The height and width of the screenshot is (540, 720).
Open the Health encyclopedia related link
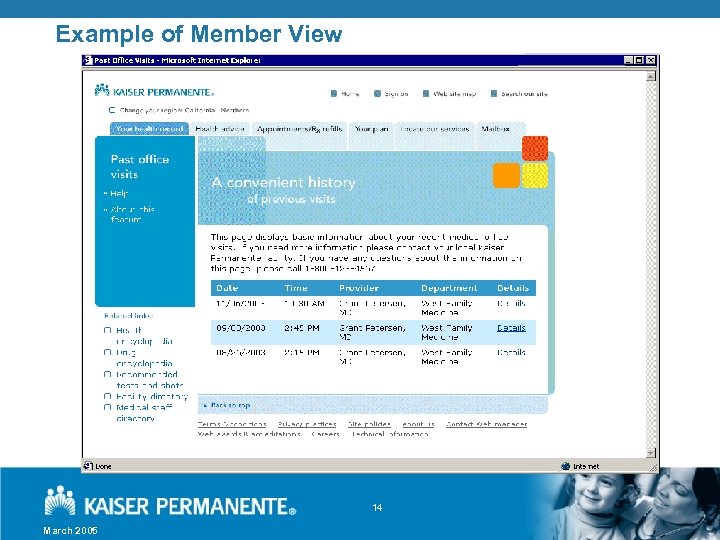click(x=144, y=336)
